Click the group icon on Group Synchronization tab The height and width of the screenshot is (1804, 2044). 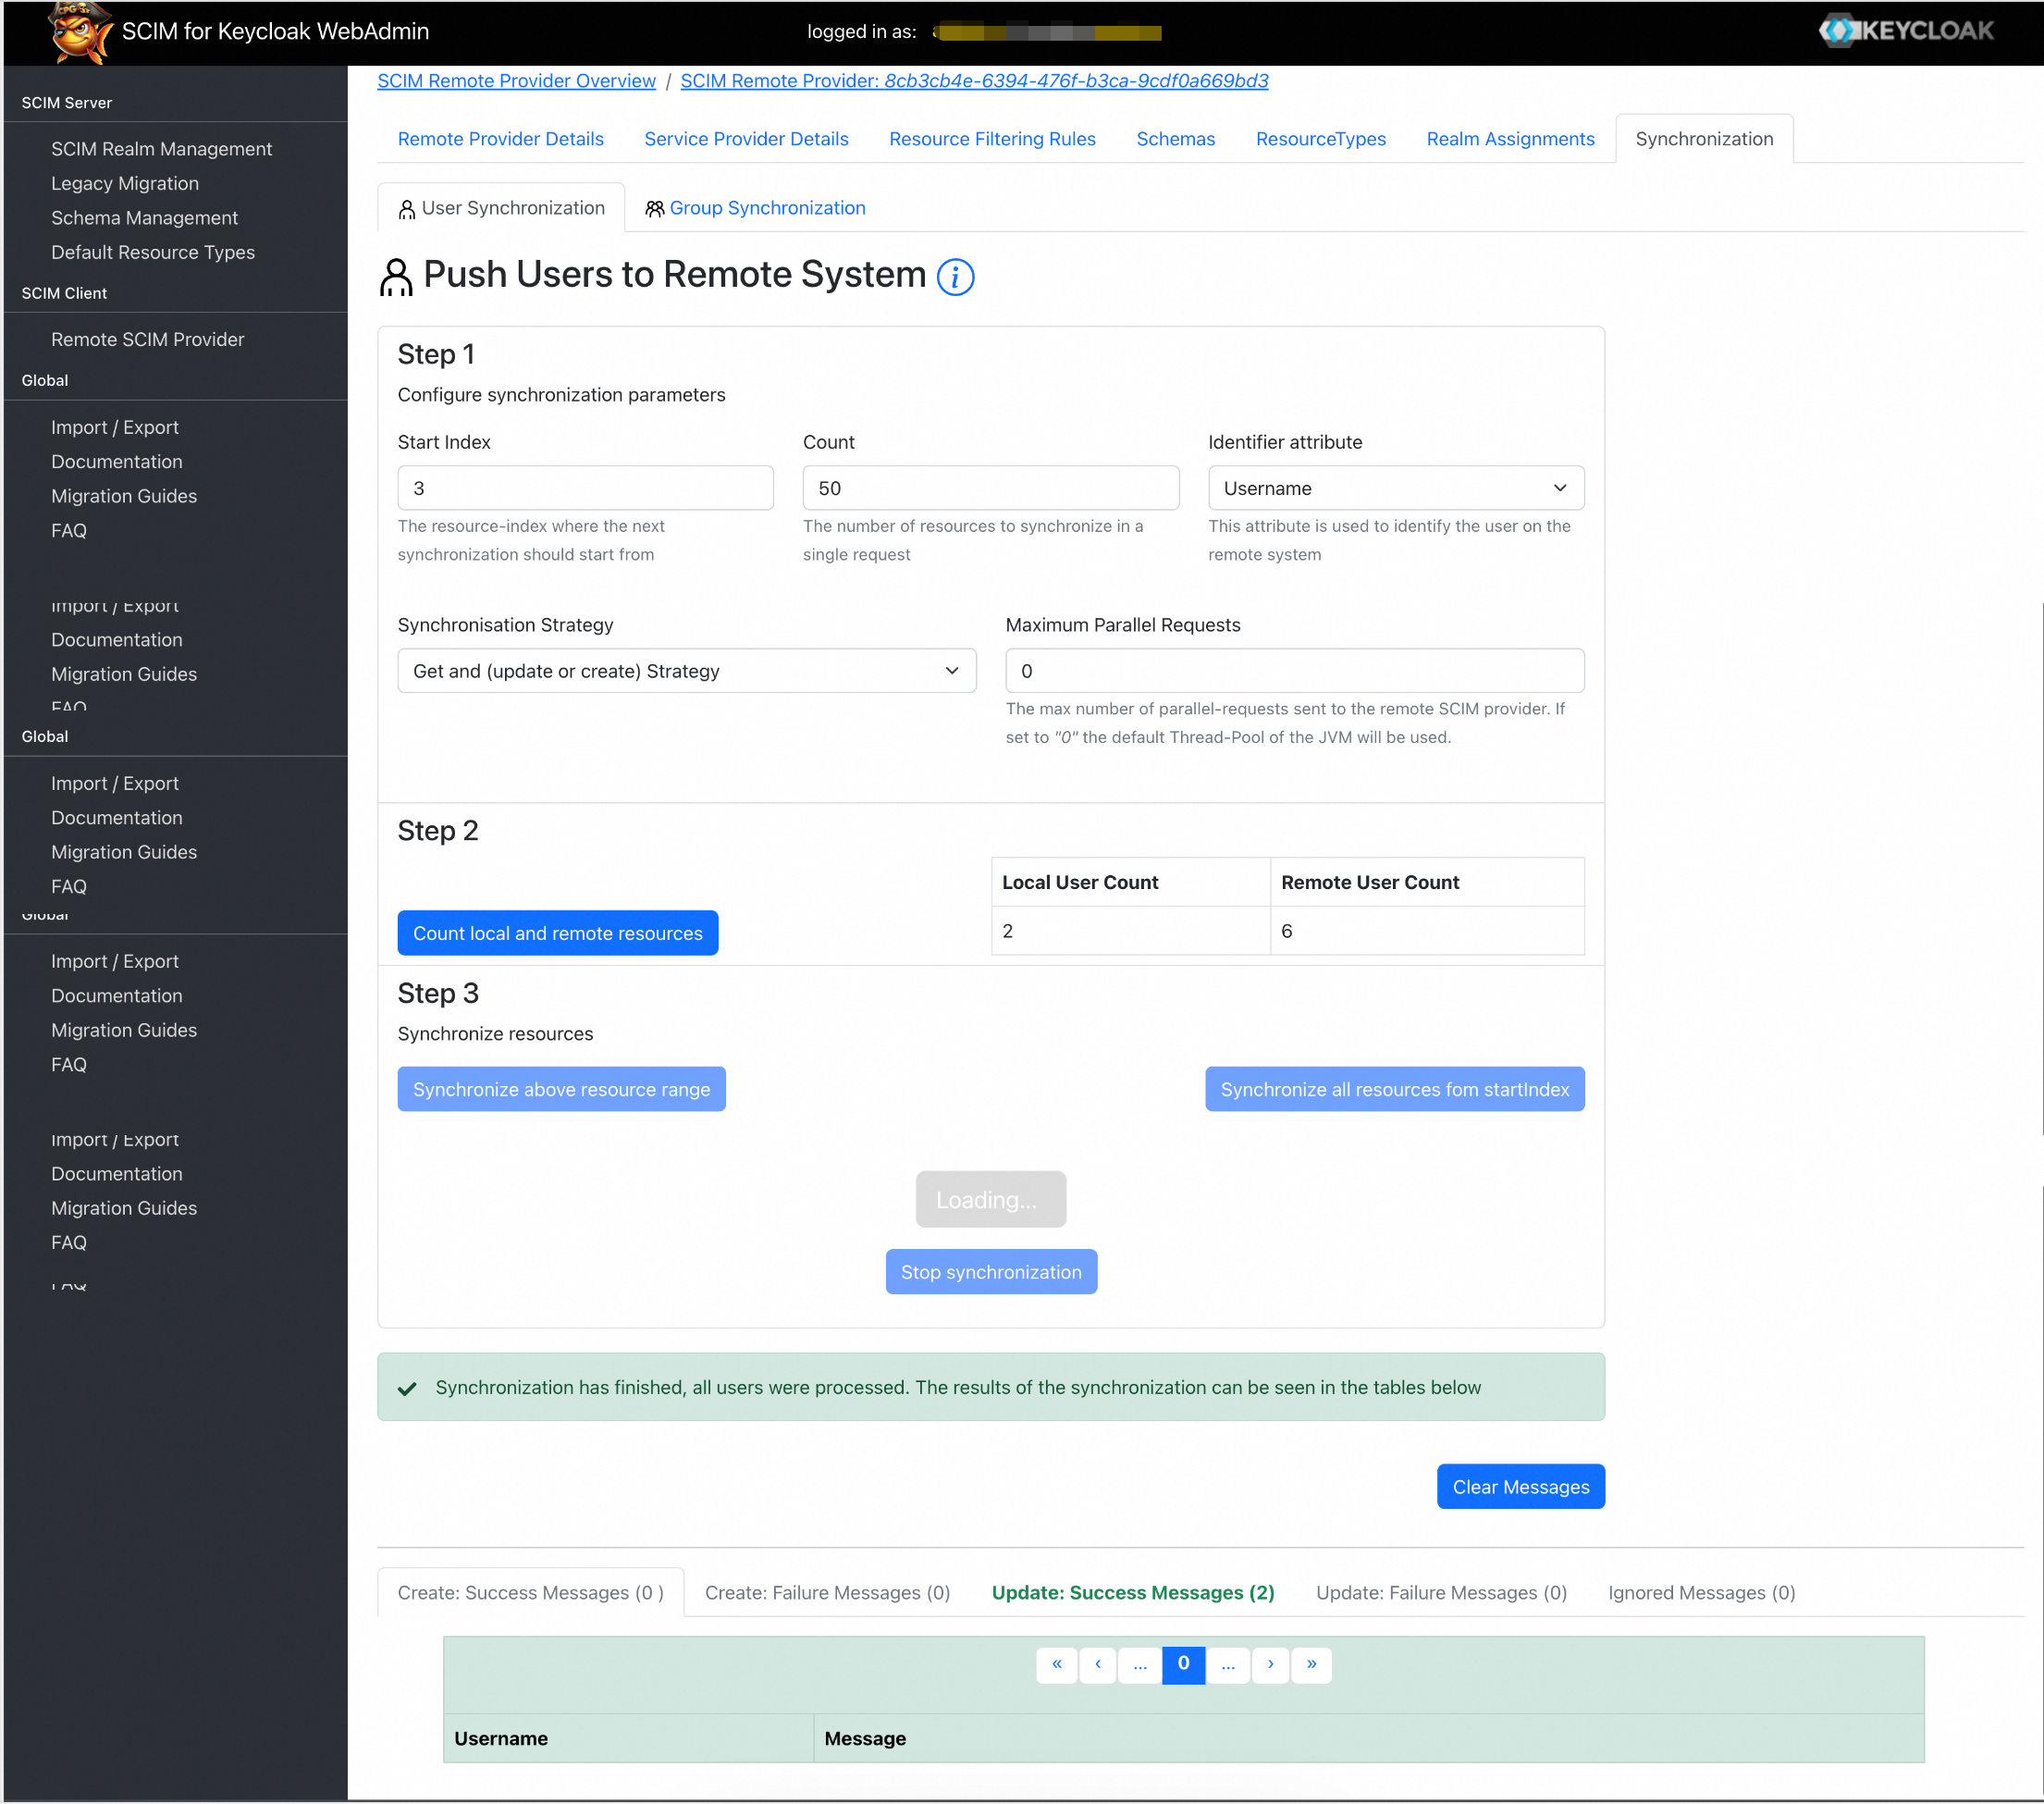(x=654, y=209)
